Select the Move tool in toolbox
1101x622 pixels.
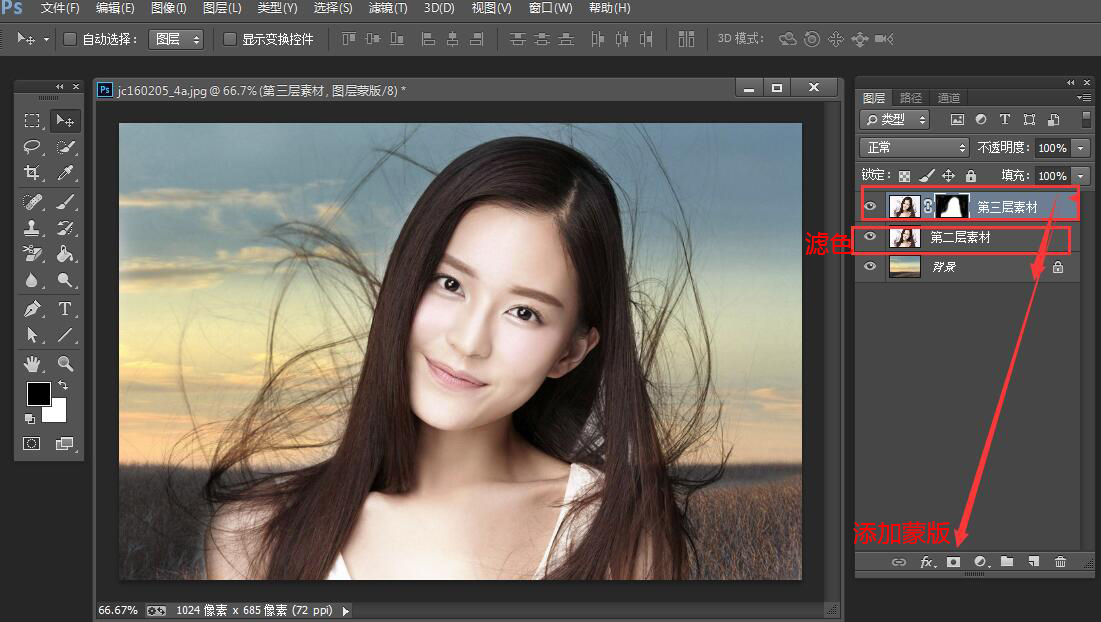click(x=65, y=121)
